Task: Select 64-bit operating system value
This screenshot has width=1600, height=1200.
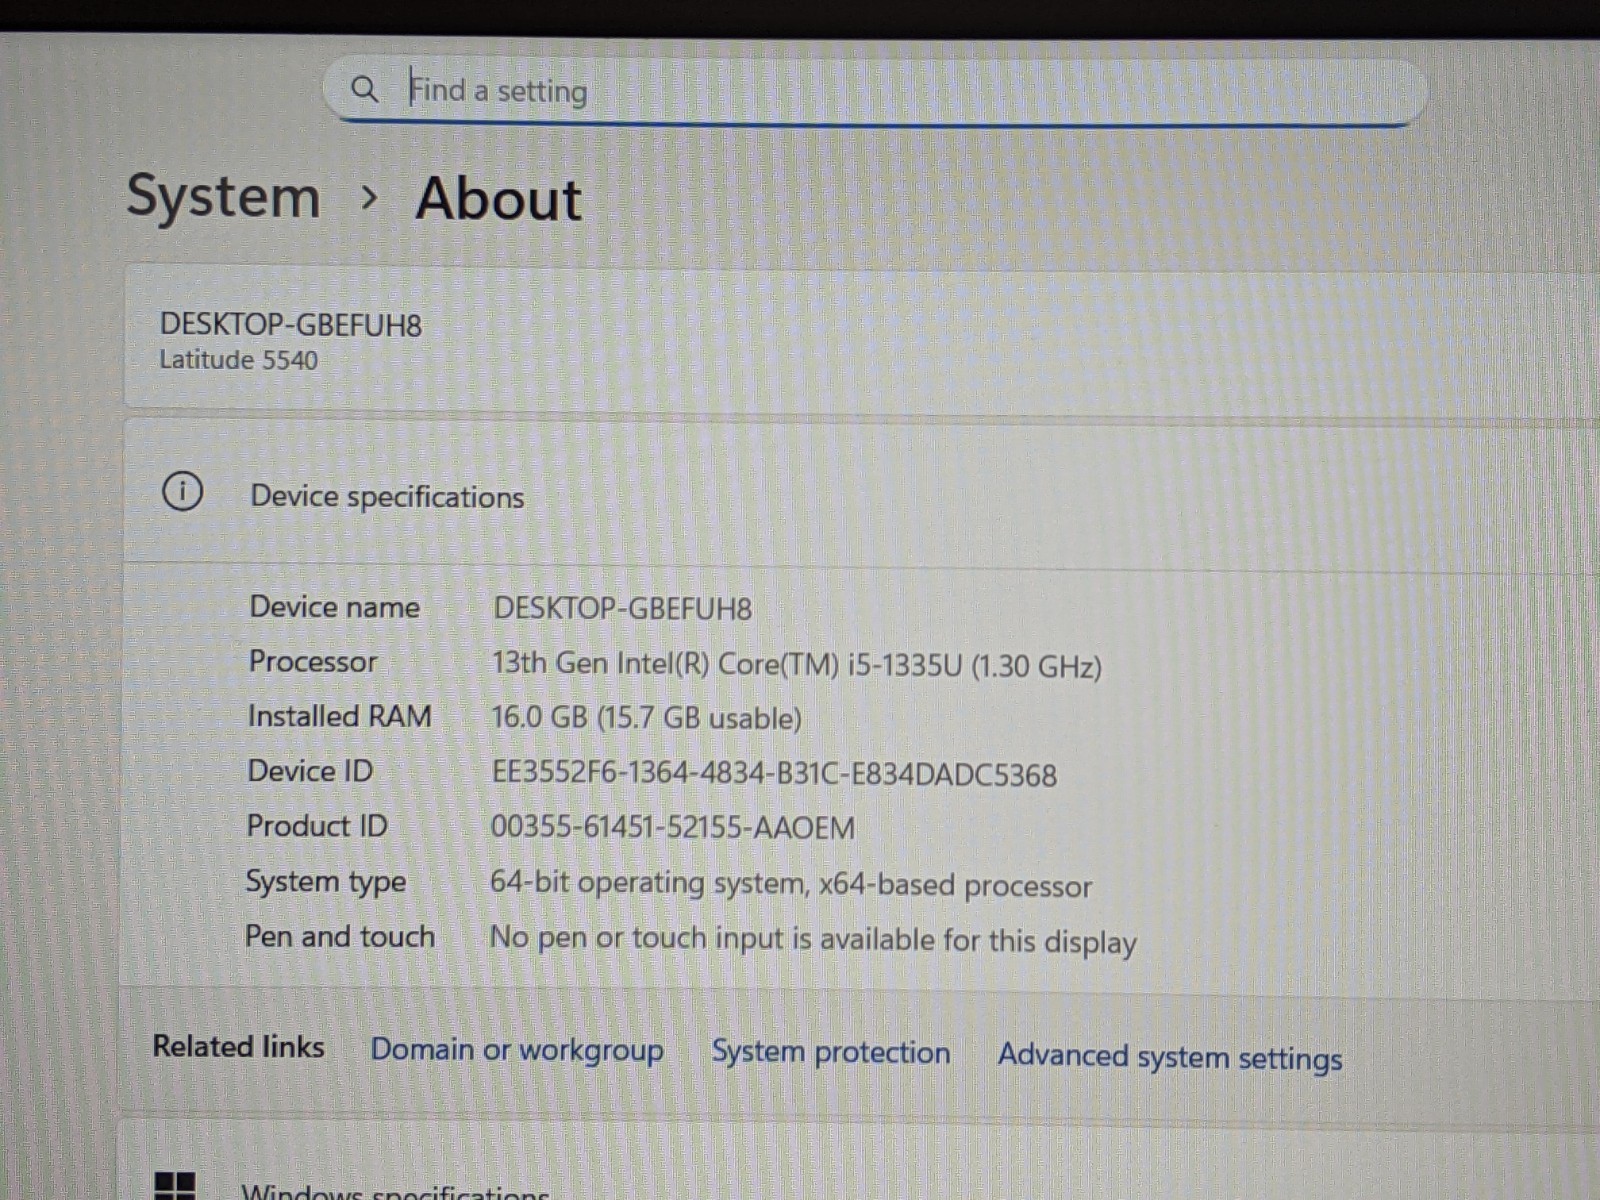Action: click(x=790, y=885)
